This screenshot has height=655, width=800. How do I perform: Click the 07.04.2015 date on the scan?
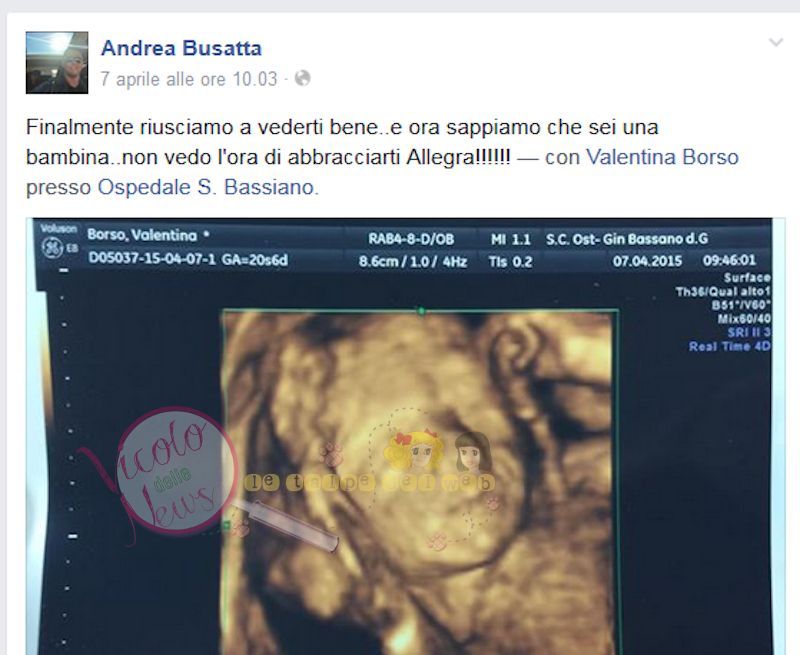(647, 261)
